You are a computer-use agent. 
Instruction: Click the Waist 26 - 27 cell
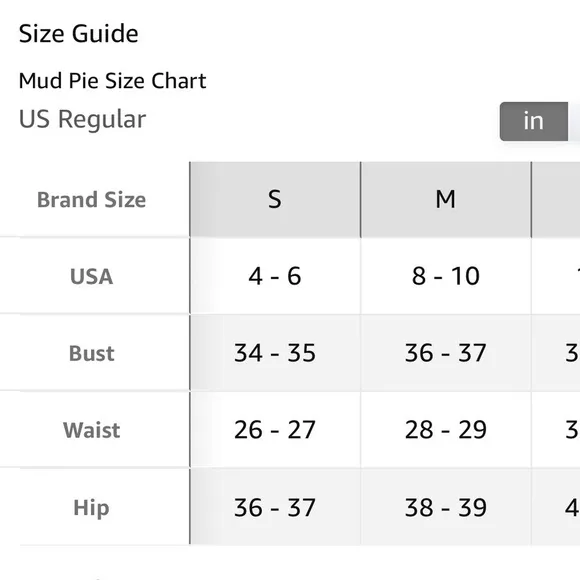(x=275, y=430)
